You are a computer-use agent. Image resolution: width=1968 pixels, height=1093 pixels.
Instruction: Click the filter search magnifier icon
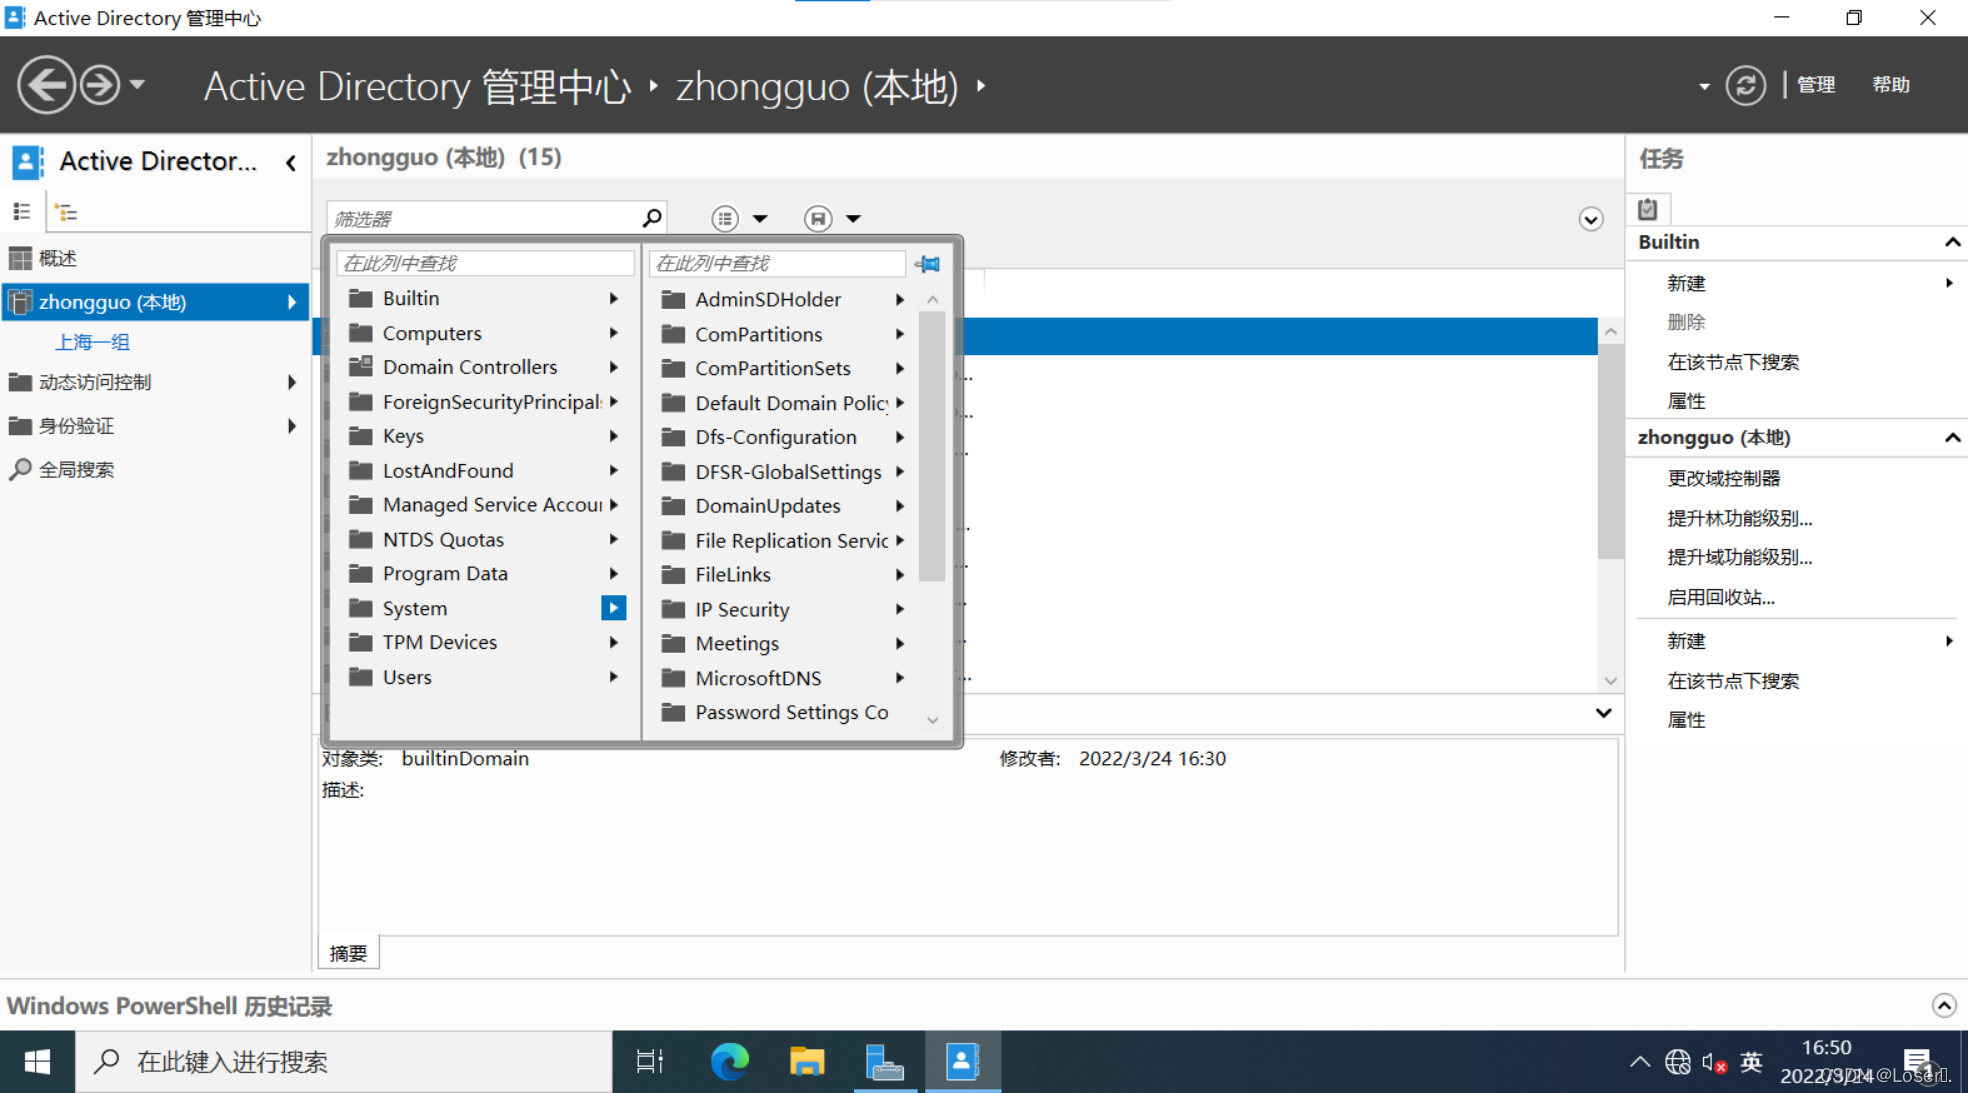[x=651, y=217]
